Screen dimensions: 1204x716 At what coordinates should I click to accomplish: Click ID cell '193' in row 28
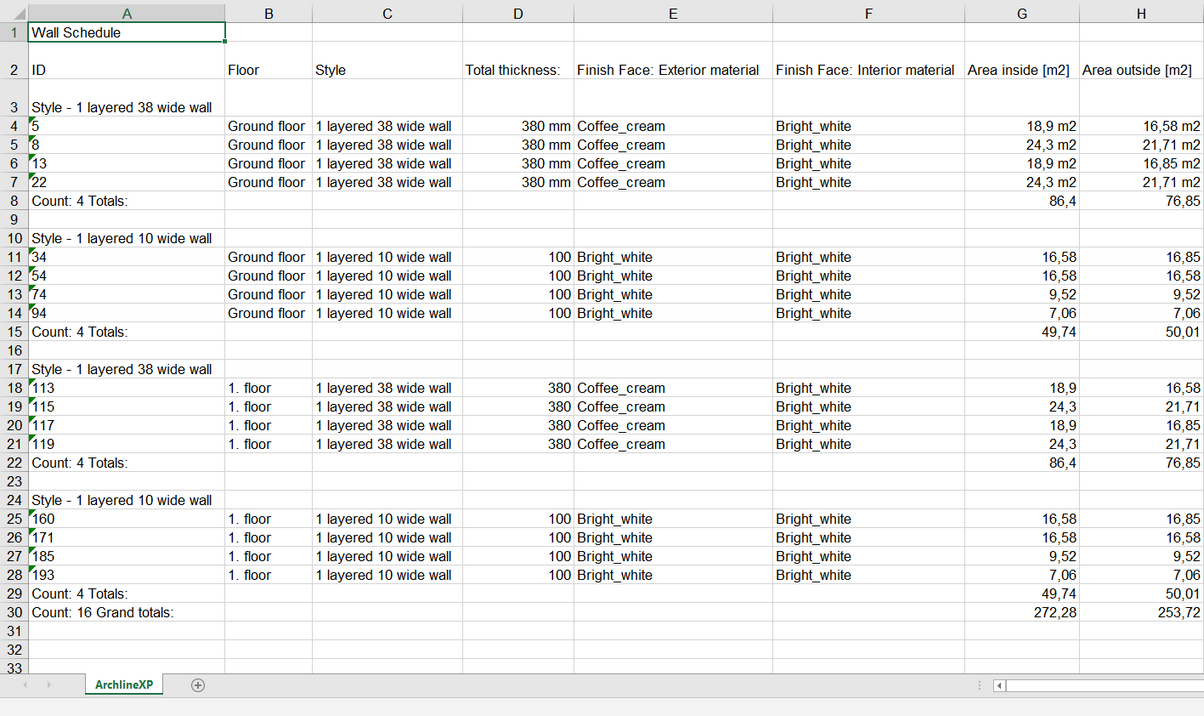(126, 575)
